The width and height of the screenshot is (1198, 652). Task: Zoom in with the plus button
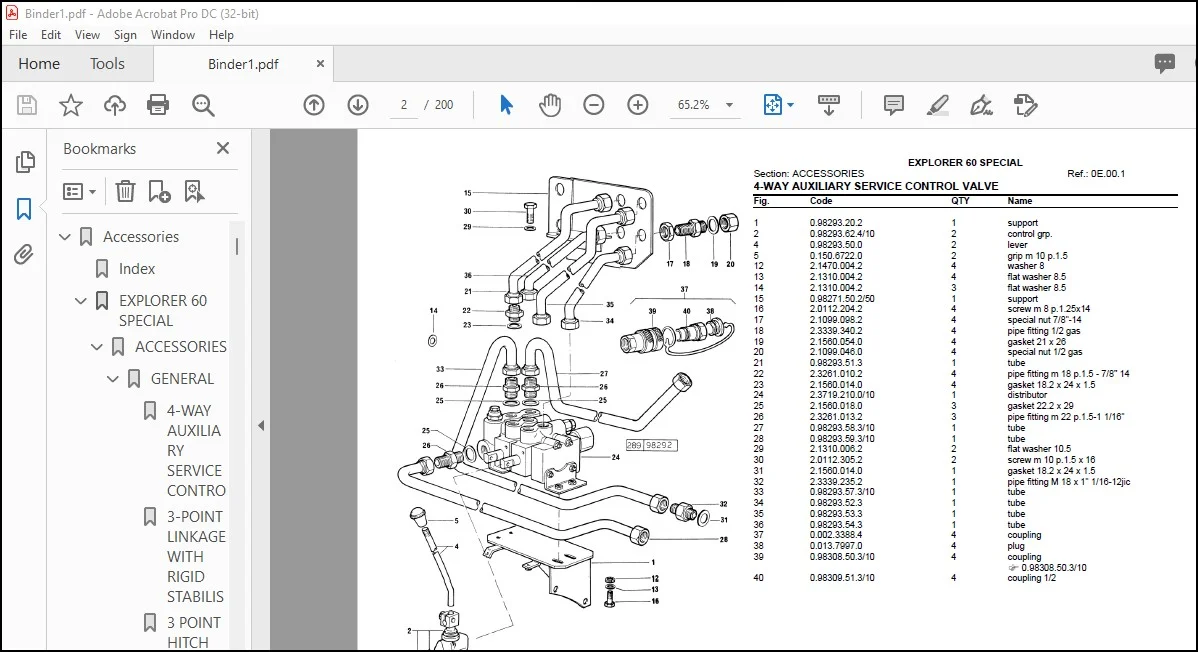point(637,105)
